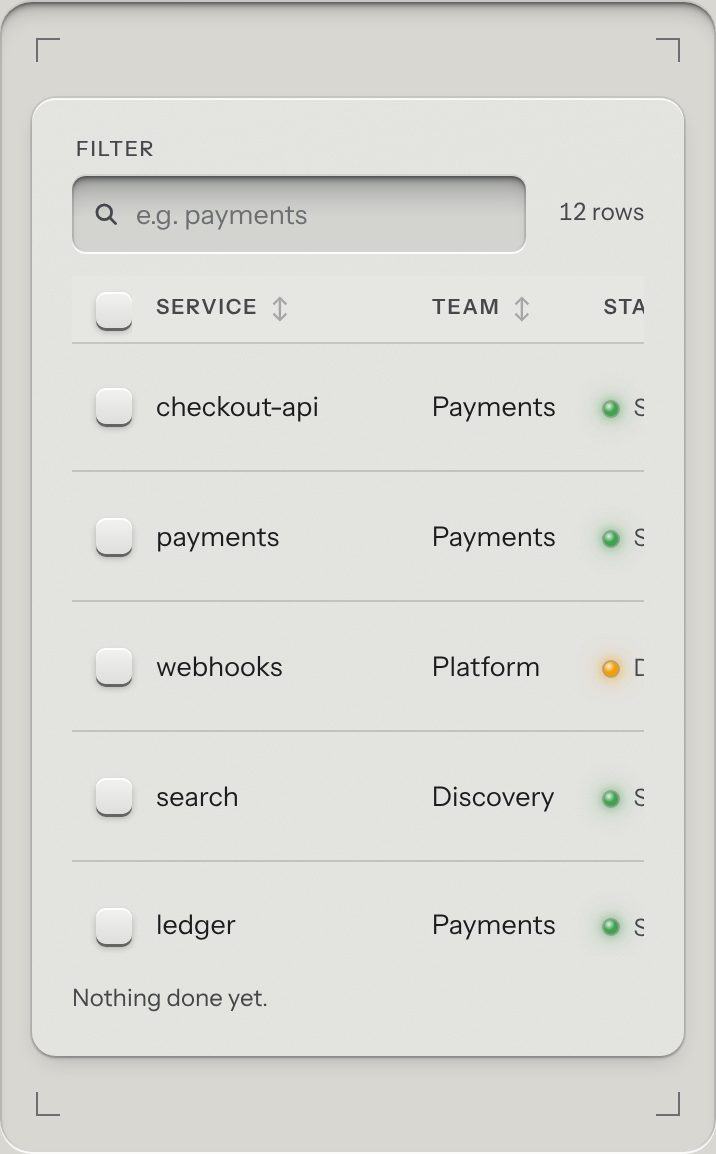
Task: Focus the filter text input field
Action: (x=299, y=215)
